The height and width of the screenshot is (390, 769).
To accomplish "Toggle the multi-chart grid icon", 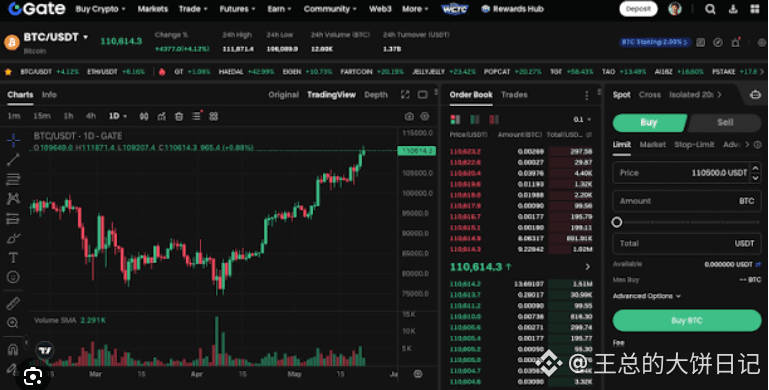I will pyautogui.click(x=213, y=116).
